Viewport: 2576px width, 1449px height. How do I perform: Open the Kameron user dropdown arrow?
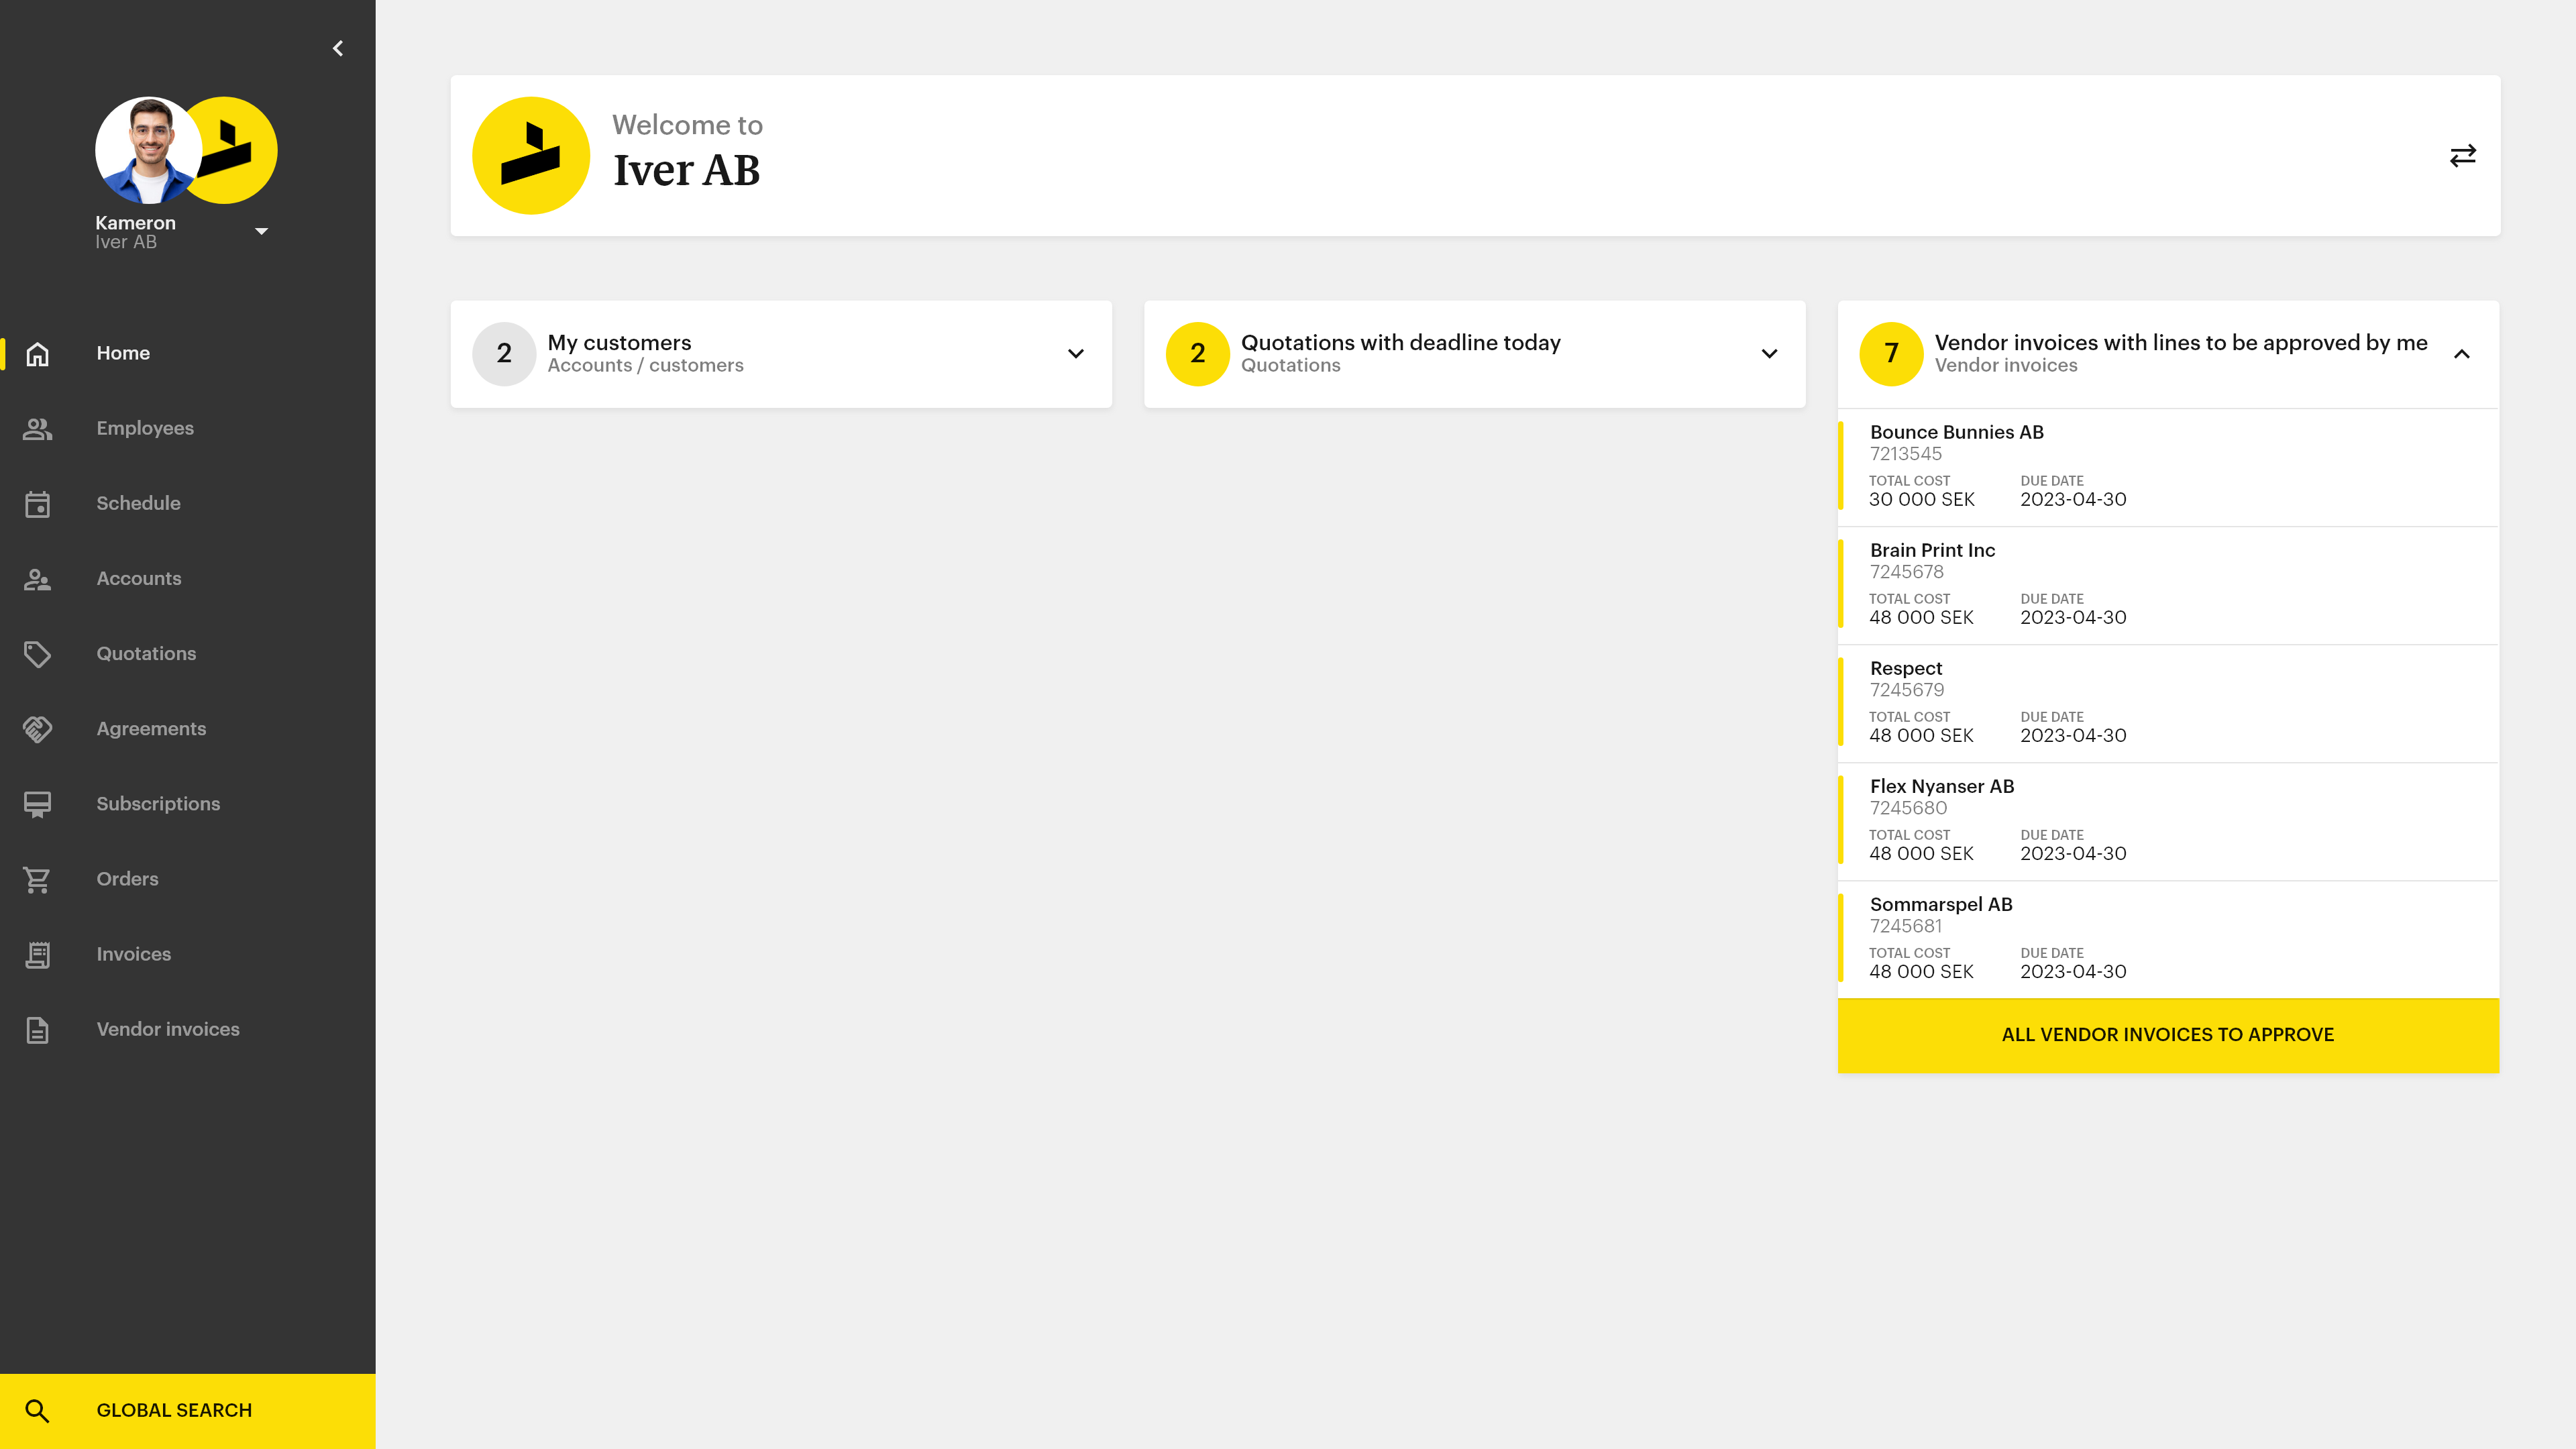[x=261, y=231]
